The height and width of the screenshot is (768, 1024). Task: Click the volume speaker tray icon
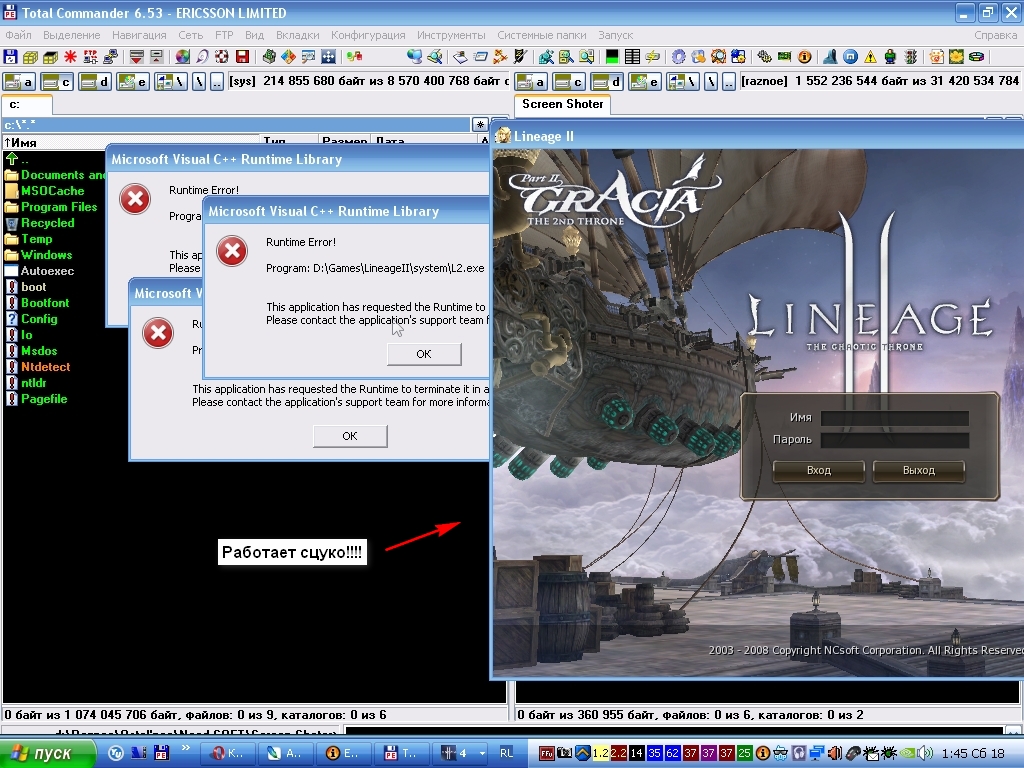pos(925,753)
